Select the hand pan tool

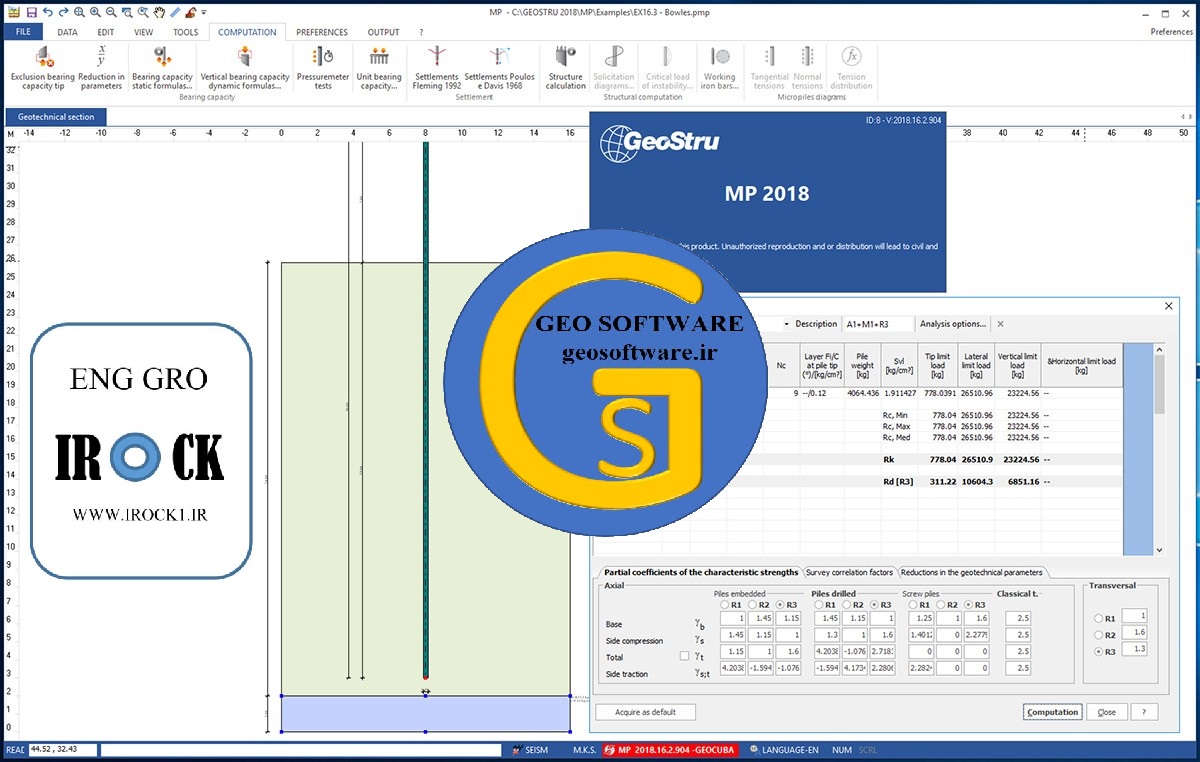point(159,12)
